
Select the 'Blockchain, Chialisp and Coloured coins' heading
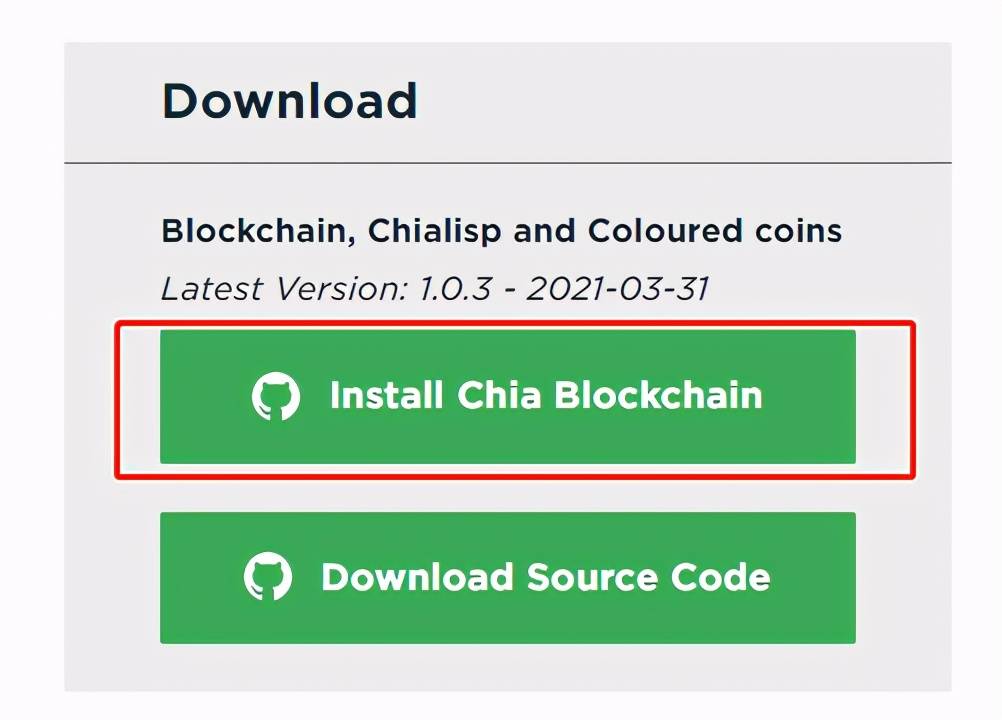[x=501, y=230]
